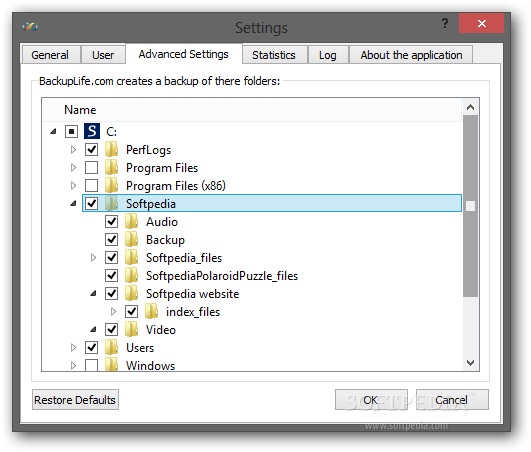Image resolution: width=531 pixels, height=452 pixels.
Task: Enable the Windows folder checkbox
Action: coord(91,365)
